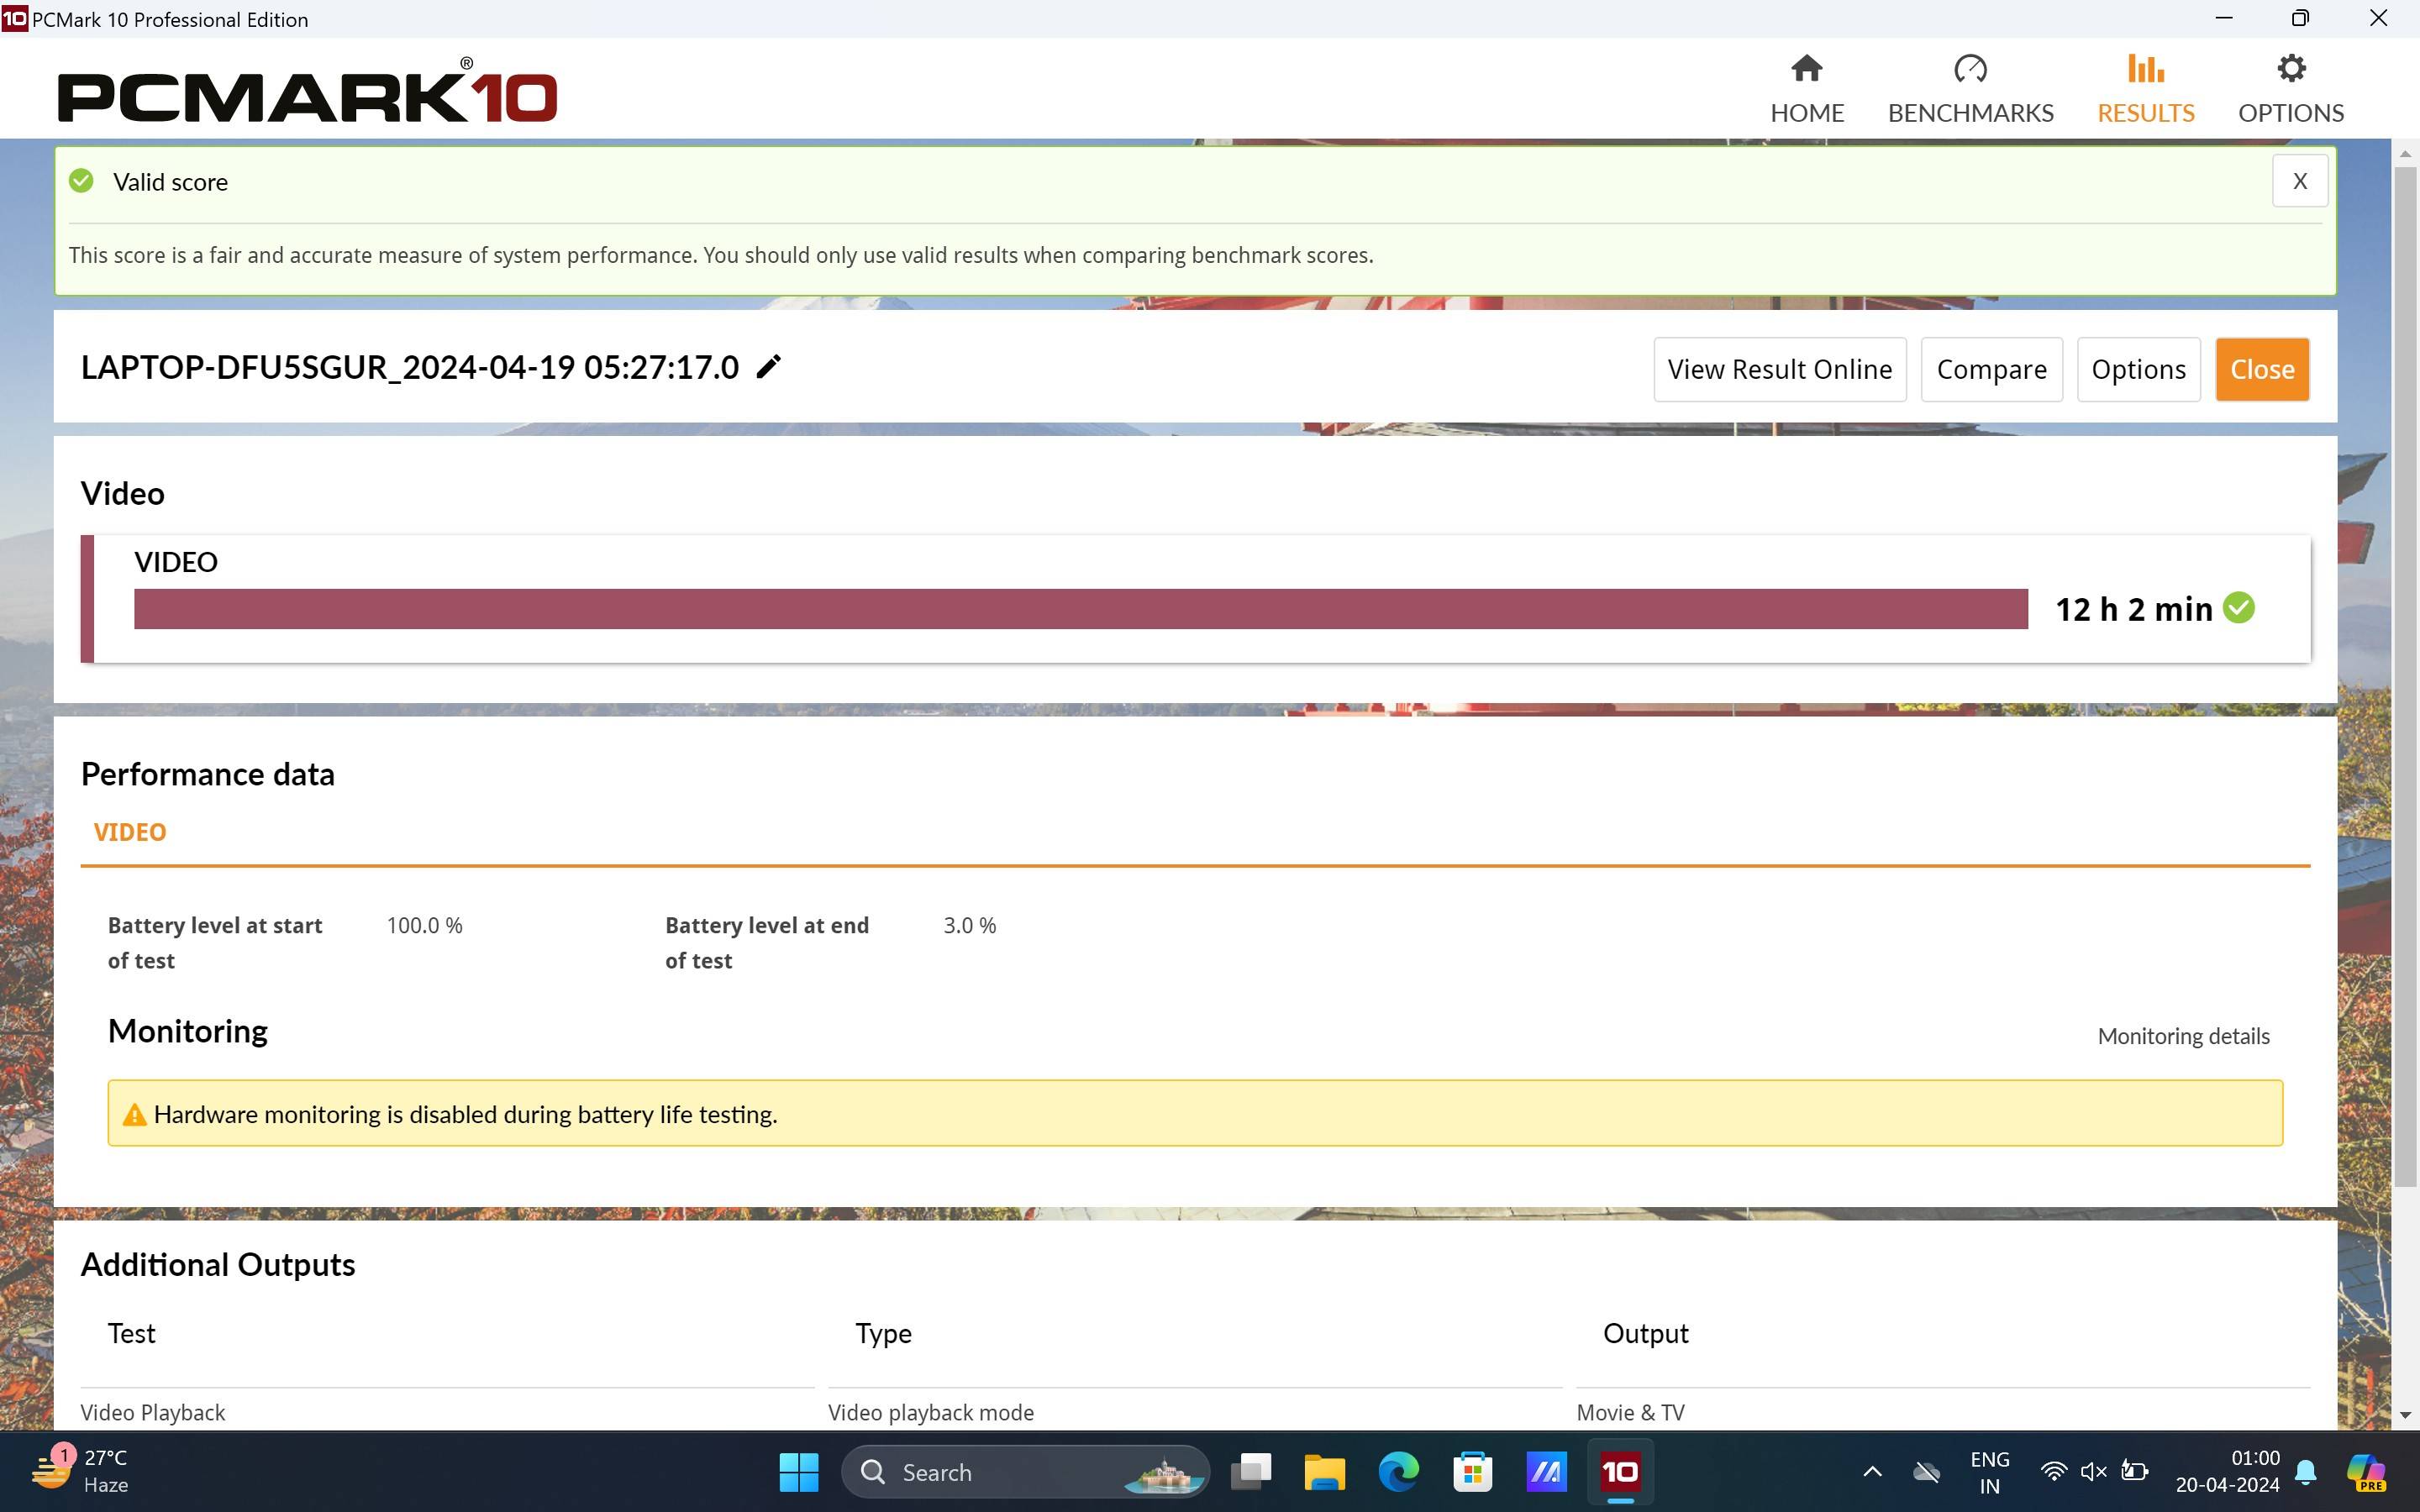Click the vertical scrollbar down arrow
2420x1512 pixels.
(x=2405, y=1414)
